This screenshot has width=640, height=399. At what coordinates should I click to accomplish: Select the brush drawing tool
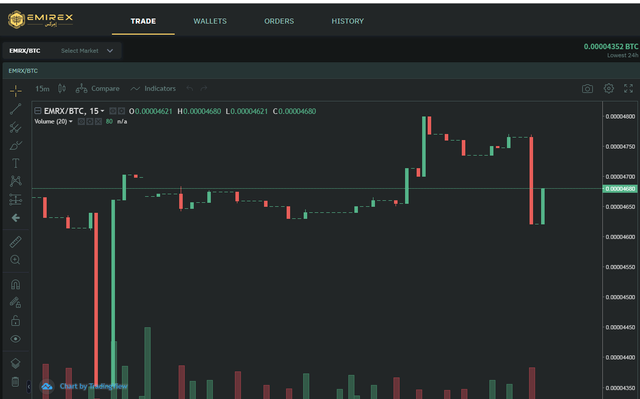pyautogui.click(x=16, y=145)
